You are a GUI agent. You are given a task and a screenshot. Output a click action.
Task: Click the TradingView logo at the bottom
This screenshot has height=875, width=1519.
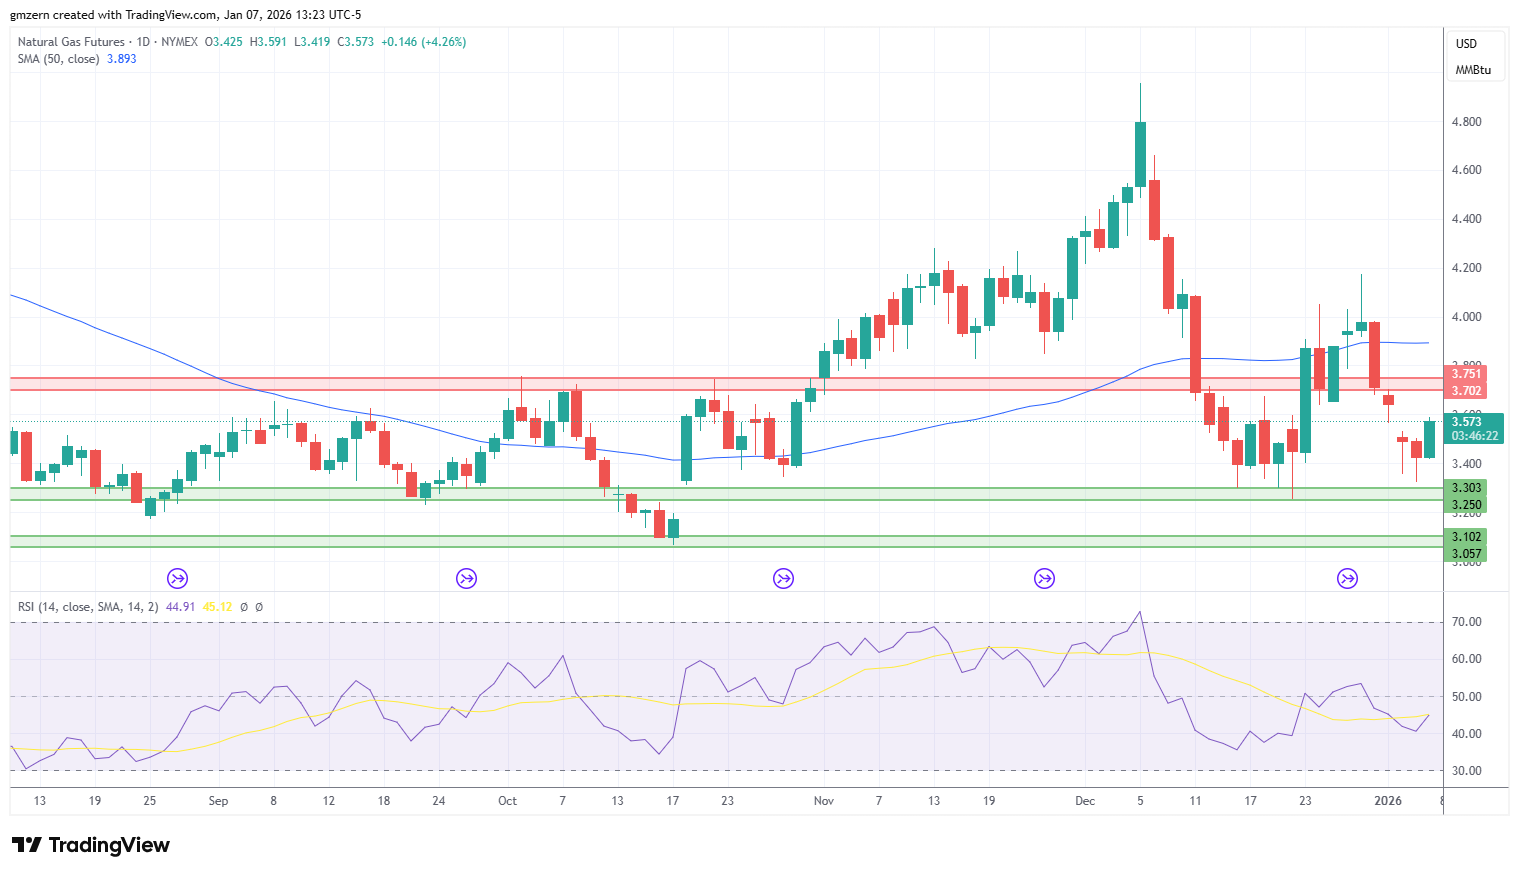click(91, 845)
